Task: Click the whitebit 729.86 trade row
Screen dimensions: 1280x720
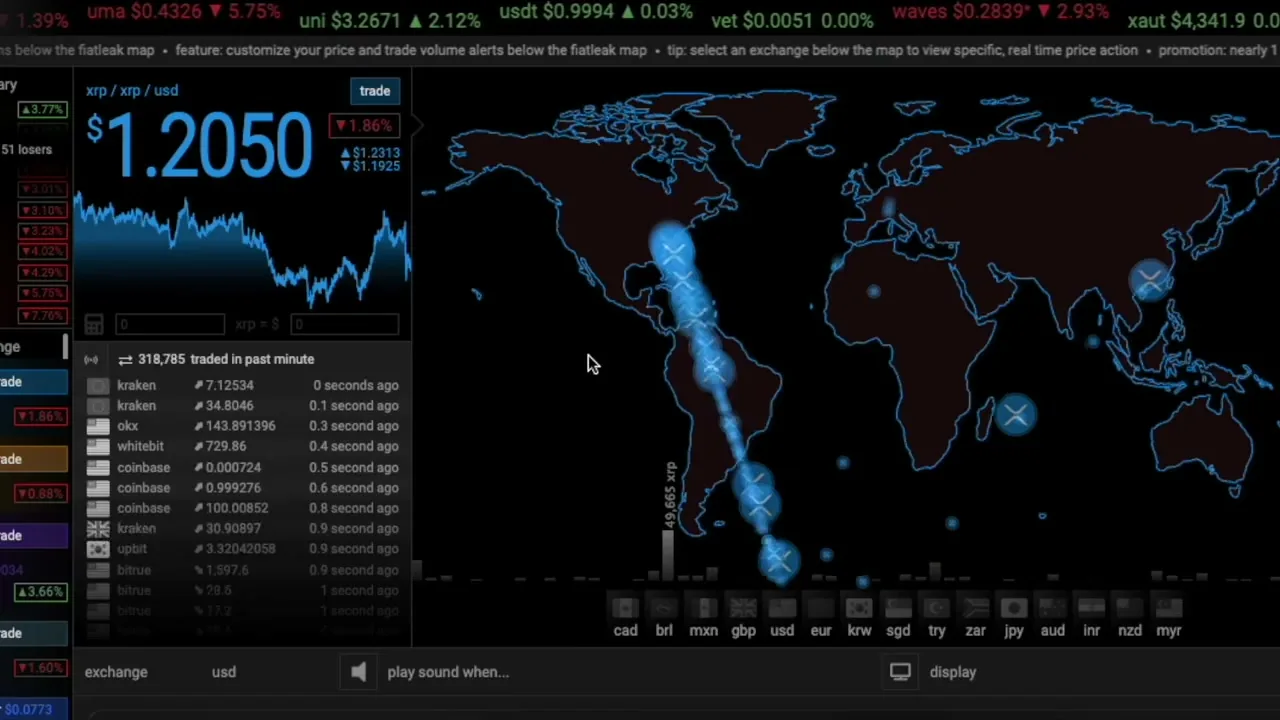Action: [243, 446]
